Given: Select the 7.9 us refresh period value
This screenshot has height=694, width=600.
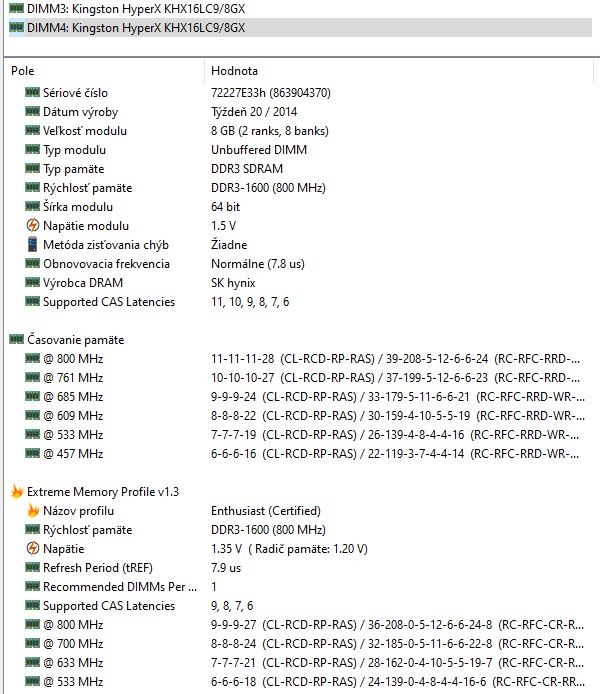Looking at the screenshot, I should 226,568.
